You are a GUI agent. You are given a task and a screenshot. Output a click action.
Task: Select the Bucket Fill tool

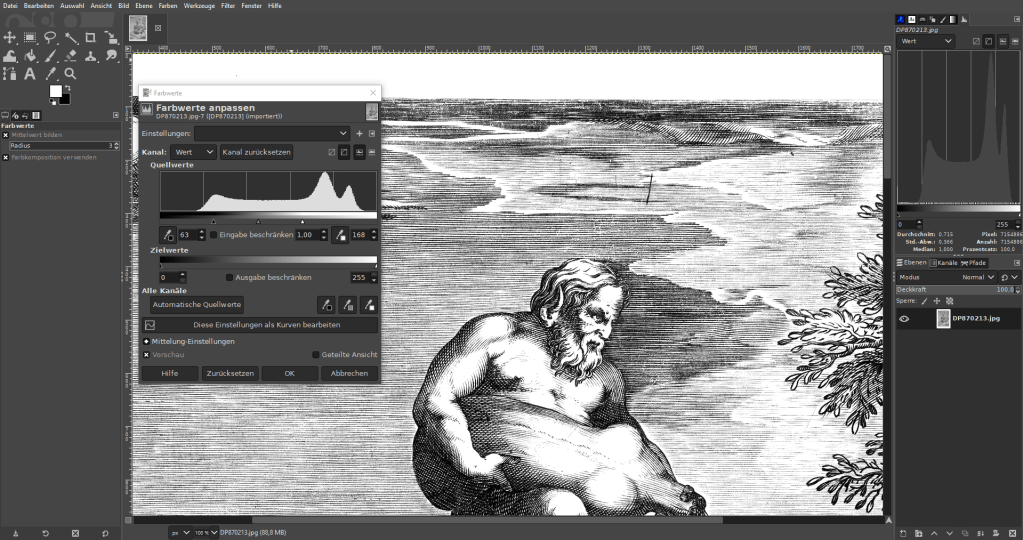(30, 56)
